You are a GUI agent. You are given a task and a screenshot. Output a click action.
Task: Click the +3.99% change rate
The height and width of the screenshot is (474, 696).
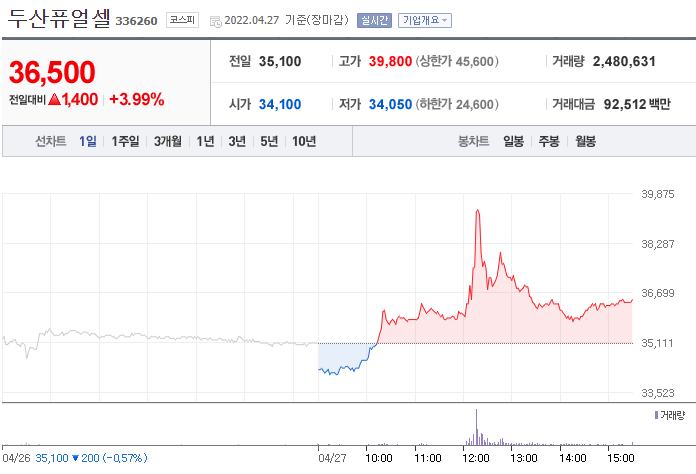pos(137,99)
